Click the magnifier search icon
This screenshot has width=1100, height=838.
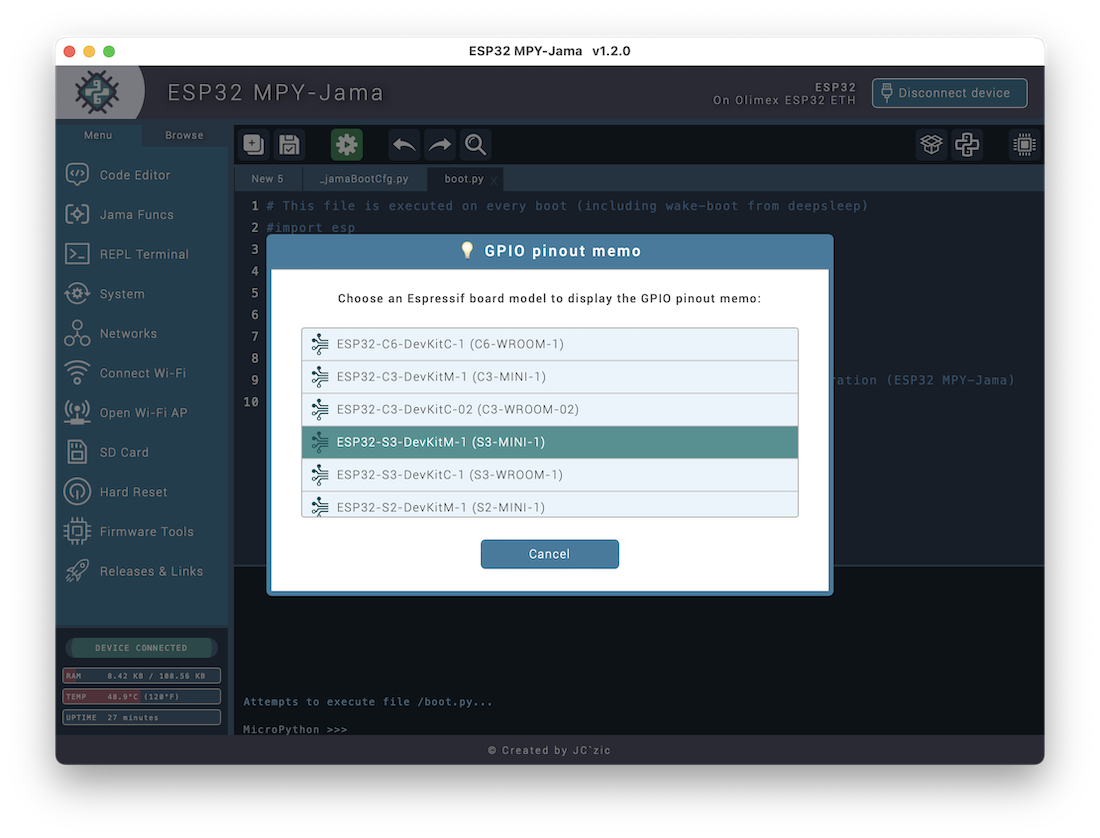(476, 145)
